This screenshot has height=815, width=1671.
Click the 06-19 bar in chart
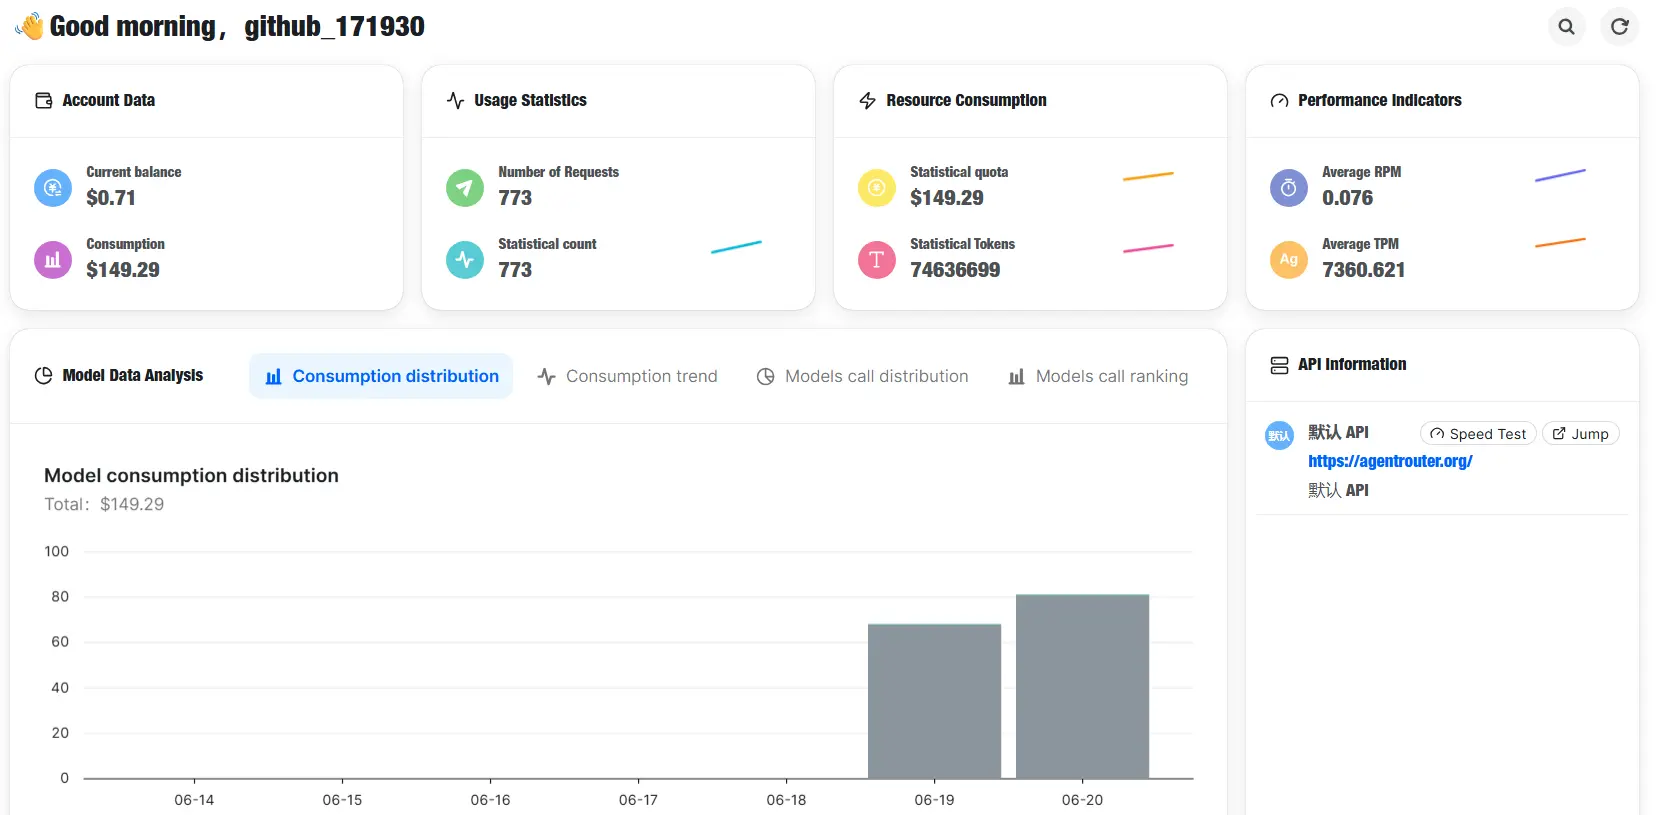pos(934,701)
